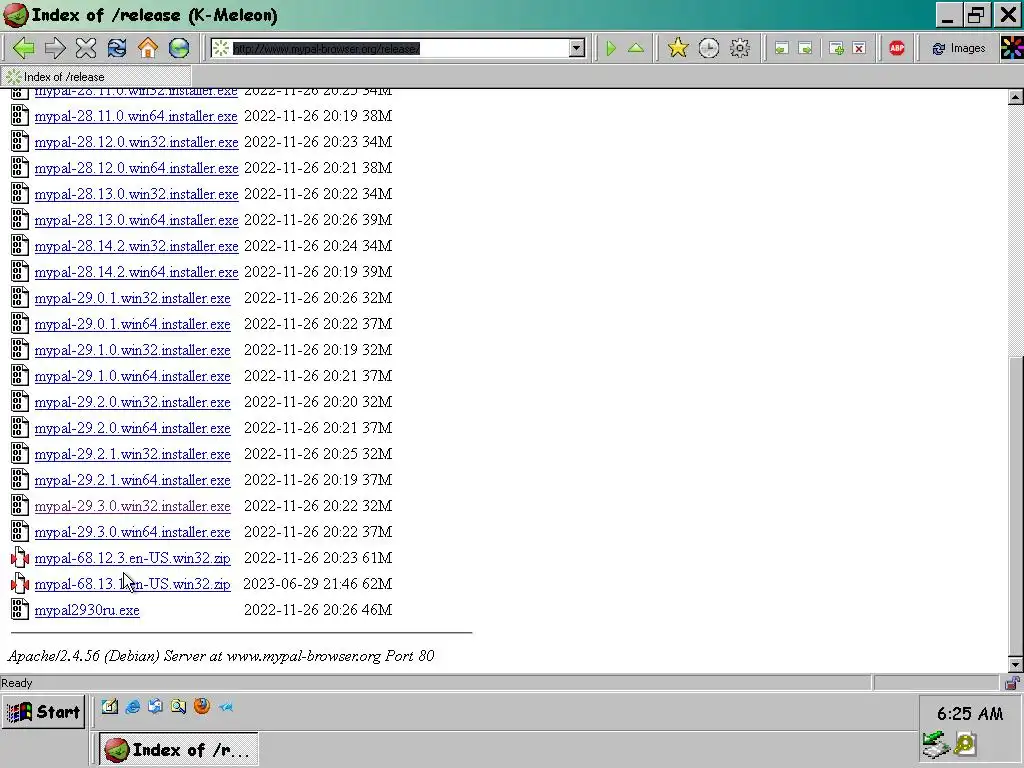
Task: Click the K-Meleon title bar logo icon
Action: click(x=15, y=14)
